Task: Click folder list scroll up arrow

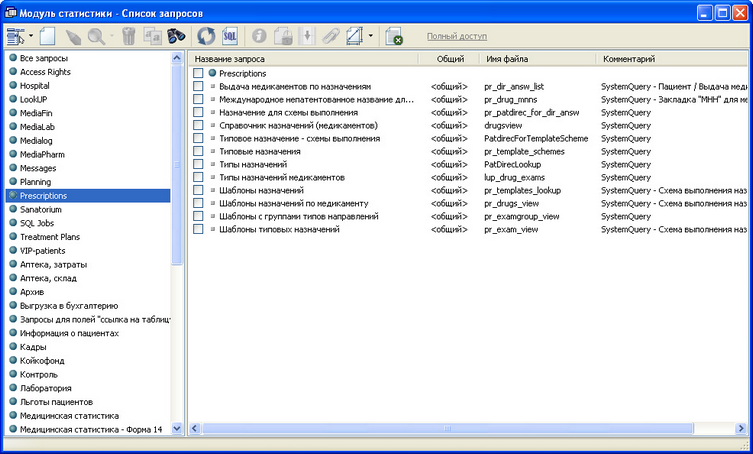Action: (x=177, y=58)
